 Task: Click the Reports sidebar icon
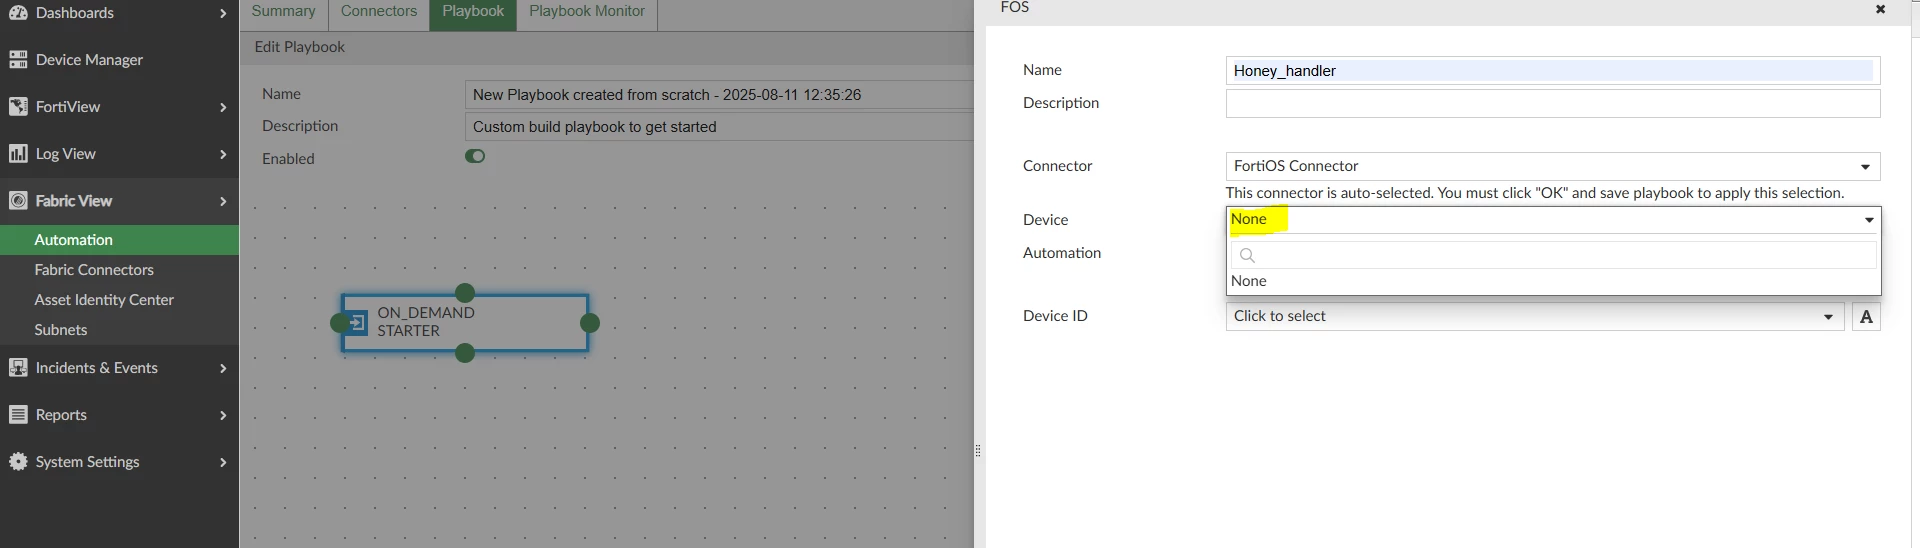18,415
